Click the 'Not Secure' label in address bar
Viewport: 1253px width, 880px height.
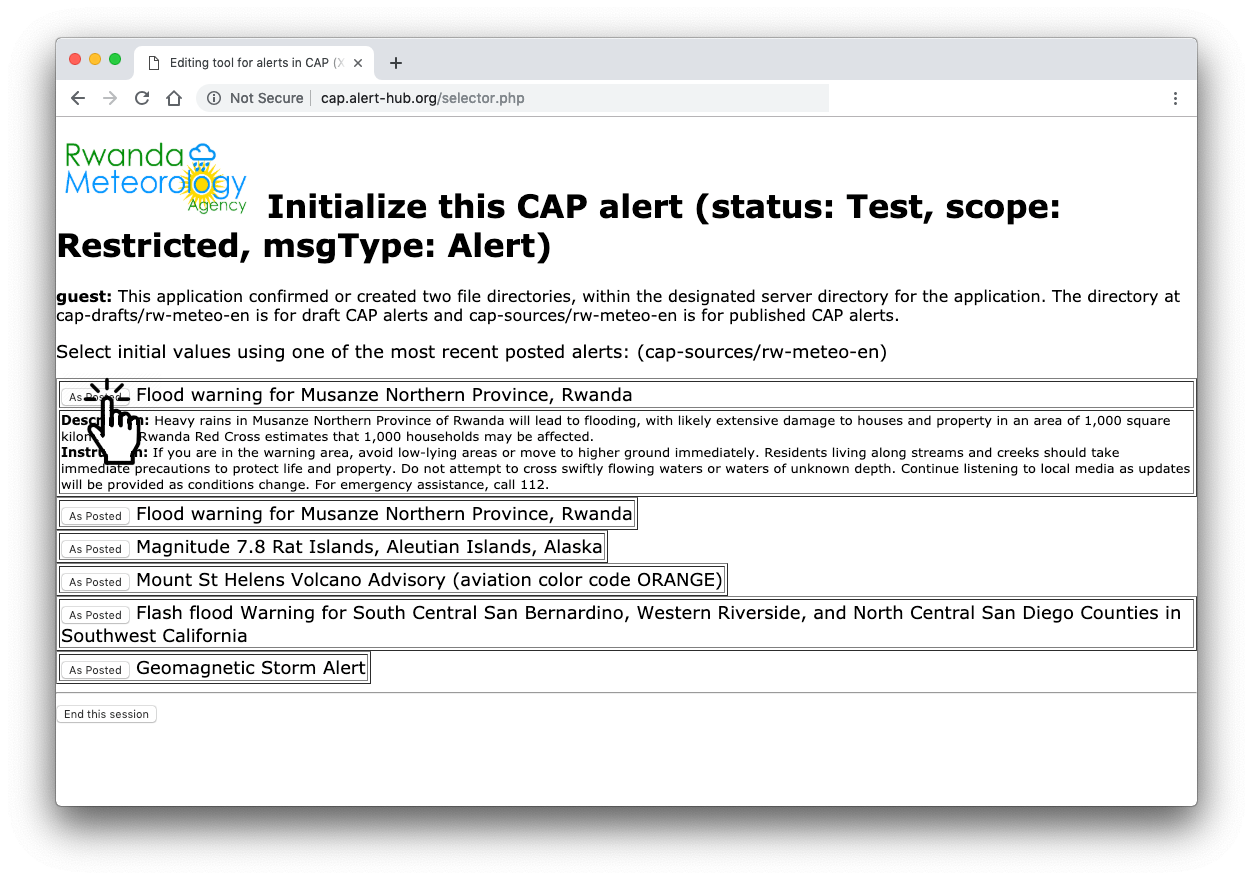tap(266, 98)
